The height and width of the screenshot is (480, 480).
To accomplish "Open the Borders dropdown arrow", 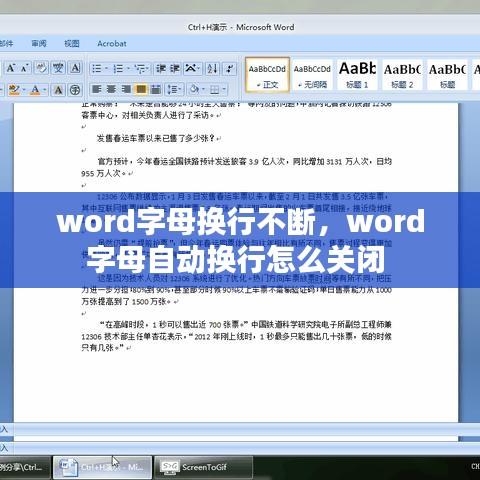I will pyautogui.click(x=224, y=89).
